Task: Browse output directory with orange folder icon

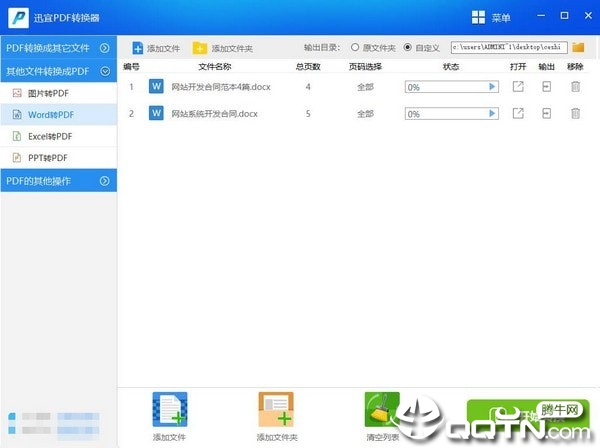Action: (x=578, y=47)
